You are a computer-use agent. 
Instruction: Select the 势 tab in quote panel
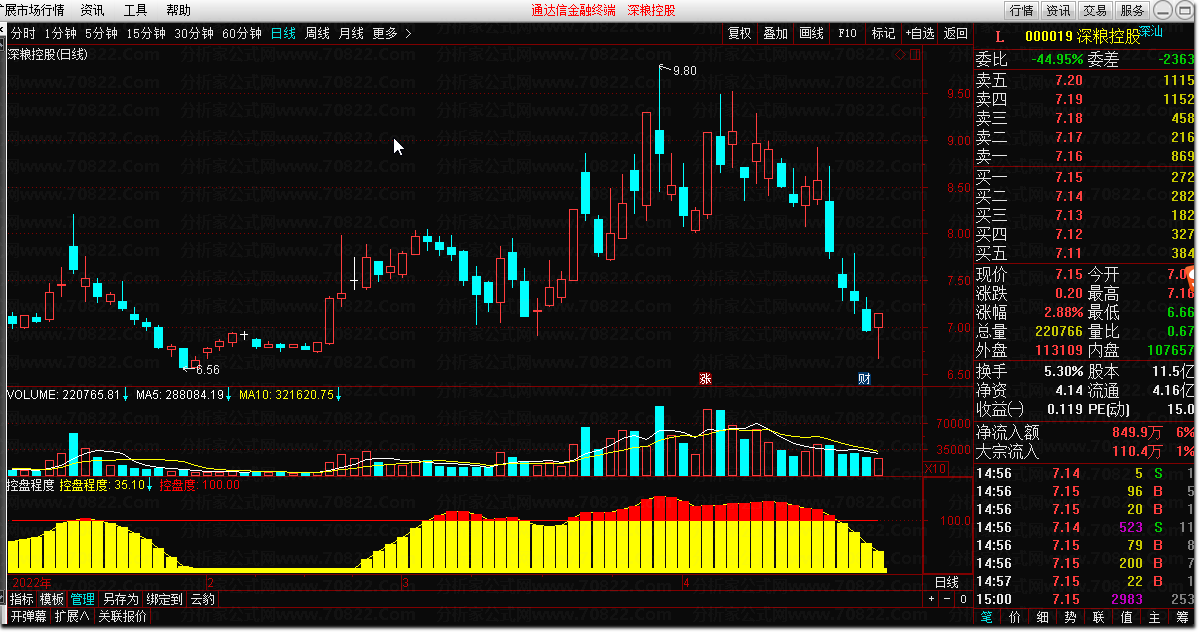point(1072,617)
